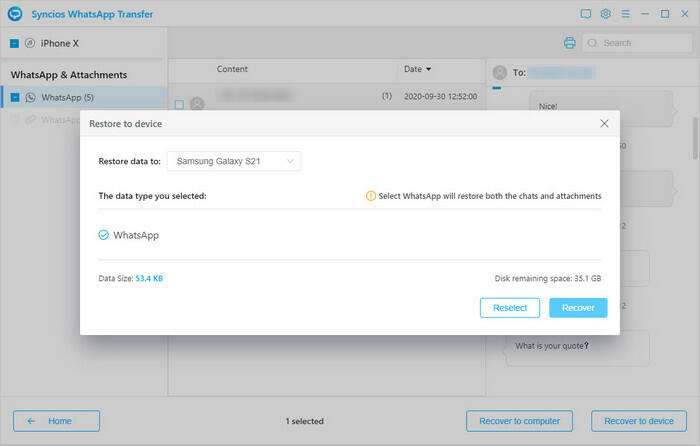The width and height of the screenshot is (700, 446).
Task: Click the Content column header
Action: 232,70
